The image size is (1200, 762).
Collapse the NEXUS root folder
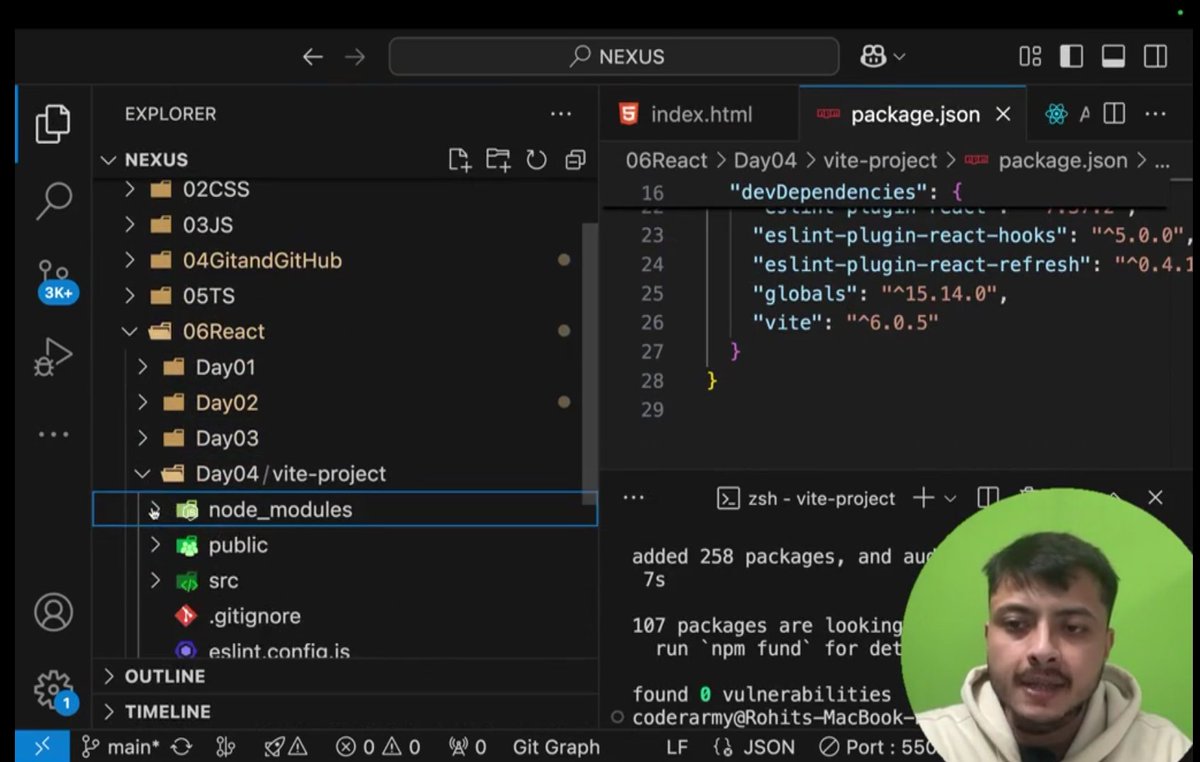[x=110, y=160]
